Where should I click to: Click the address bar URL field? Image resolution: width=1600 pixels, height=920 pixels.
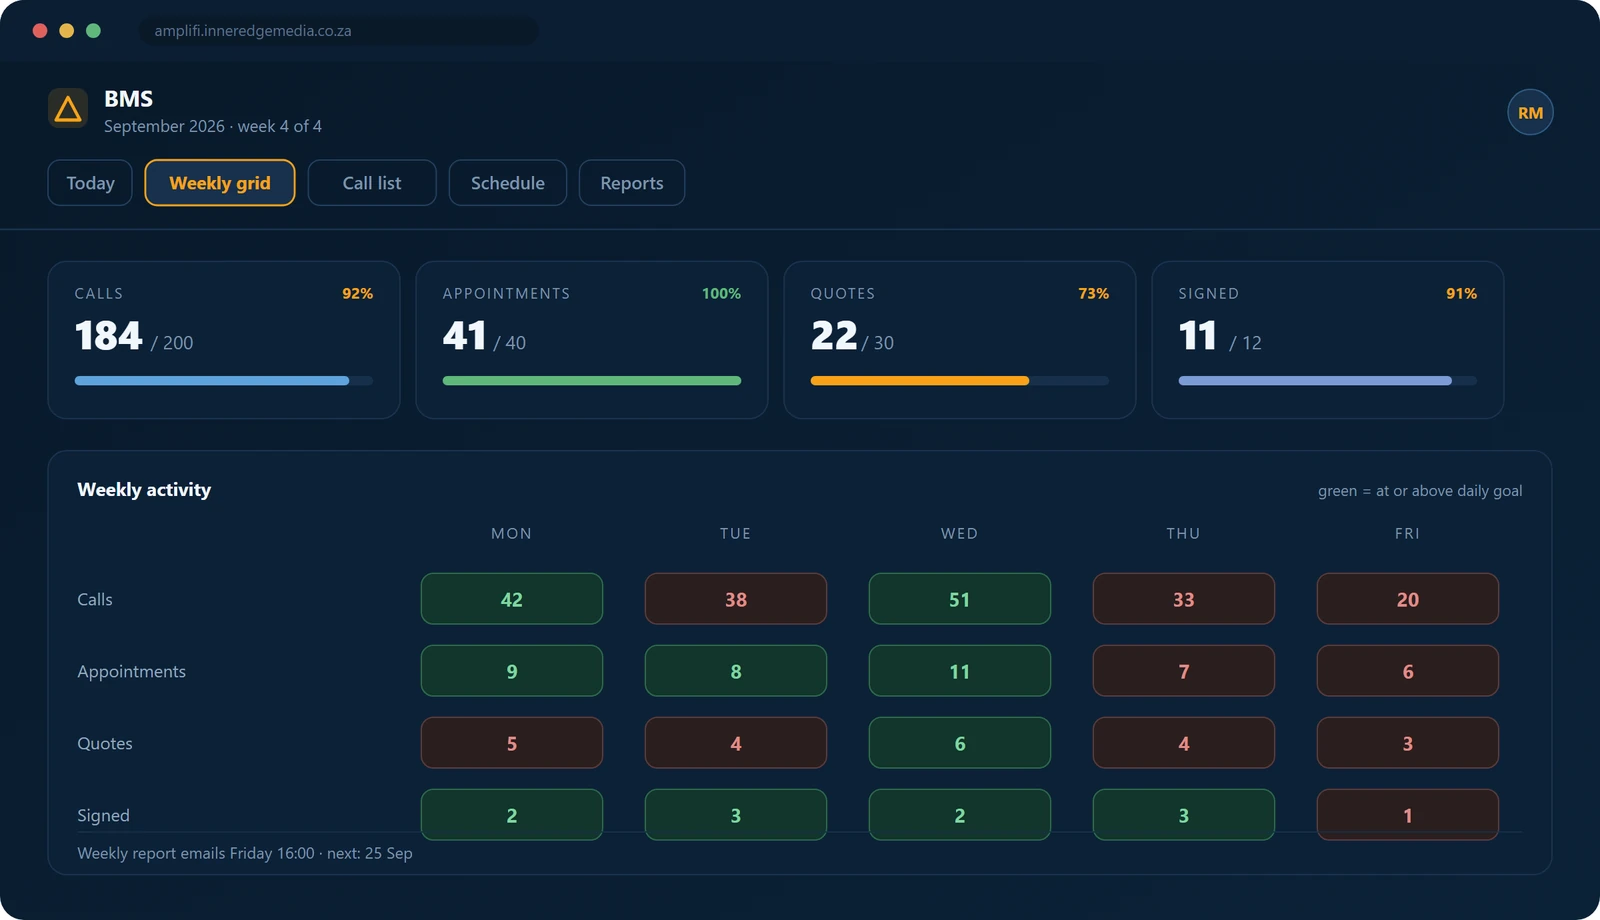pos(338,31)
